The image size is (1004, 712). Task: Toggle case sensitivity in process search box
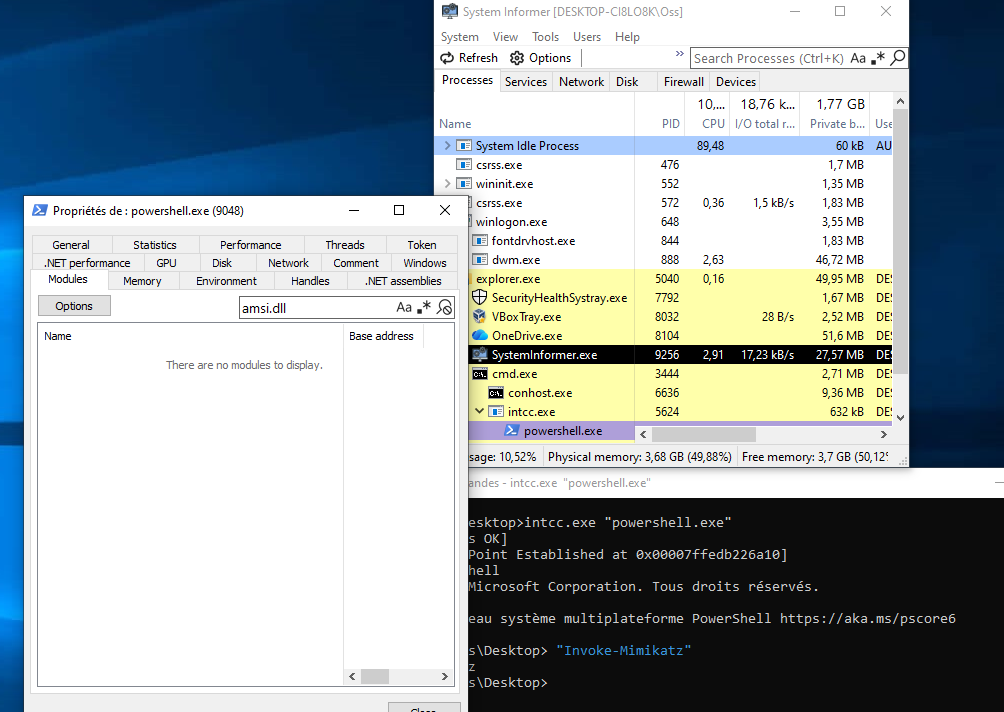[x=858, y=58]
